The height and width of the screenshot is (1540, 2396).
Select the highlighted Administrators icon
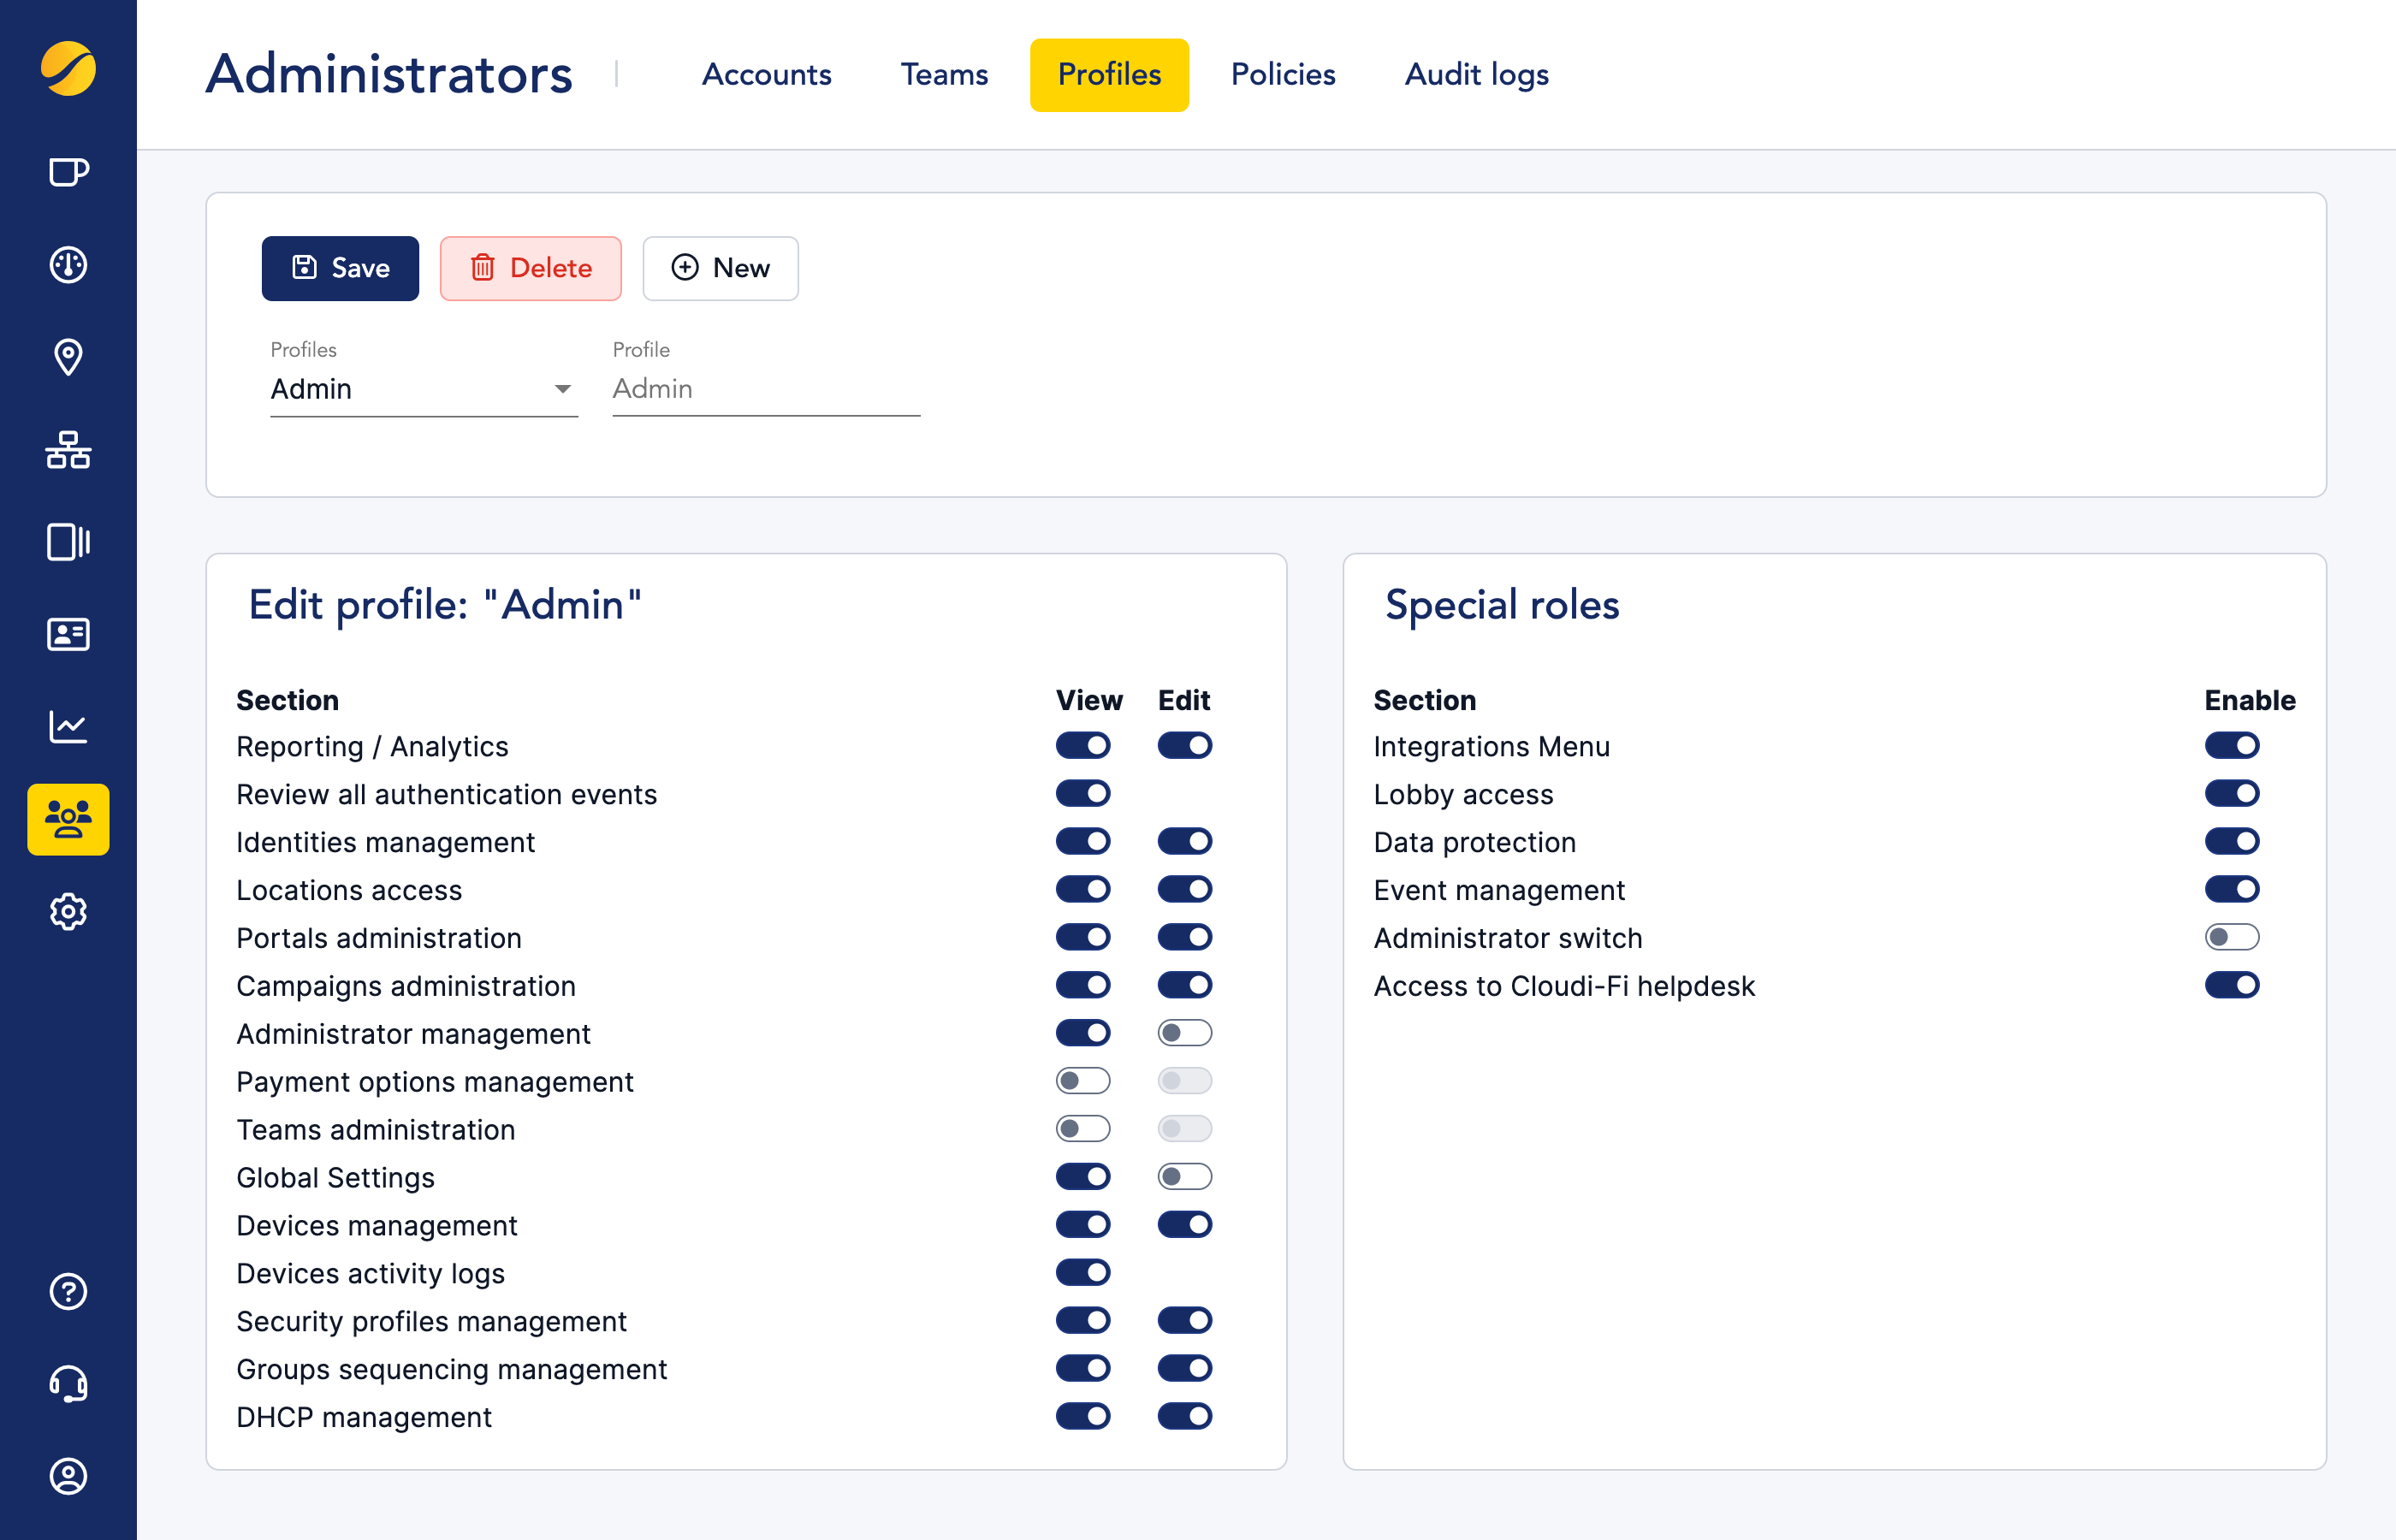click(x=67, y=820)
